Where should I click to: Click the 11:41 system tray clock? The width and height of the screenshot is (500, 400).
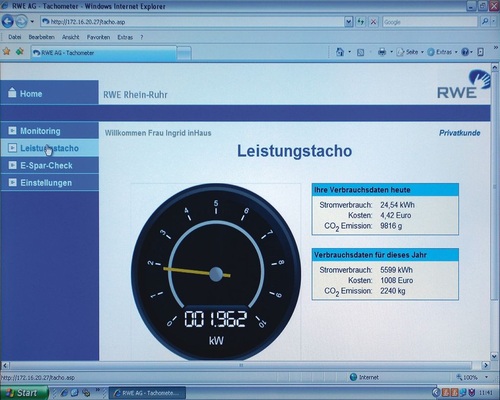click(x=487, y=393)
